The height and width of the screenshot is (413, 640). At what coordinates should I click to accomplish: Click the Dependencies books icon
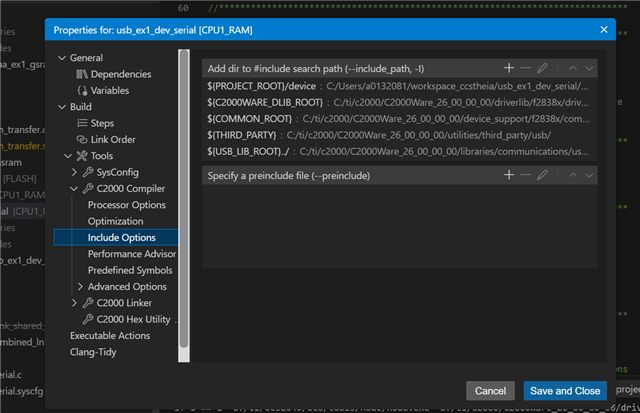tap(82, 74)
